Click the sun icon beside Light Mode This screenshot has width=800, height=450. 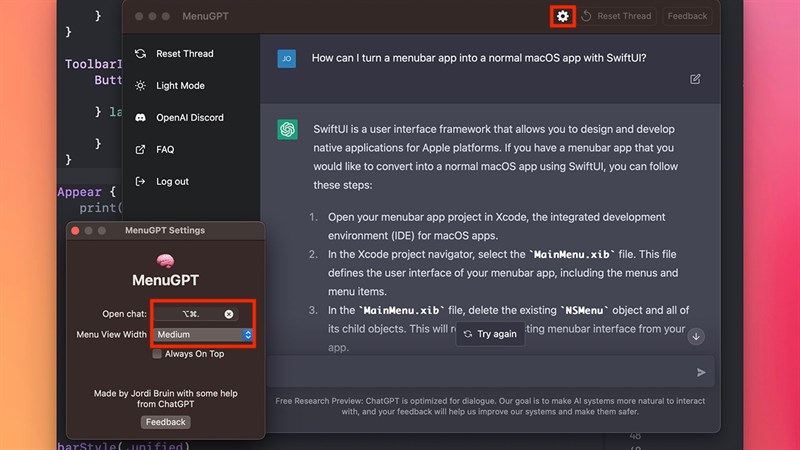point(140,86)
